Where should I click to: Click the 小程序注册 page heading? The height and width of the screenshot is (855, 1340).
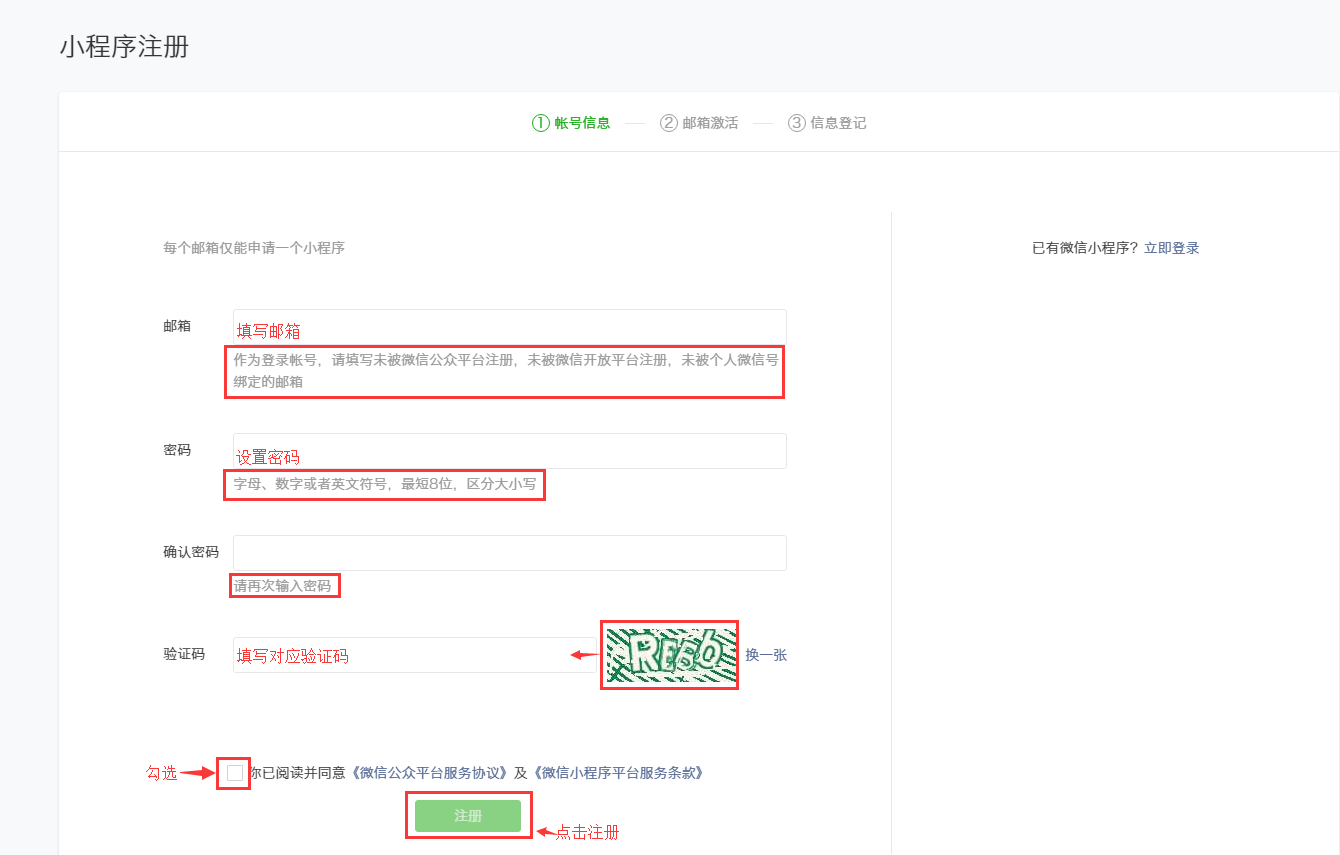124,47
